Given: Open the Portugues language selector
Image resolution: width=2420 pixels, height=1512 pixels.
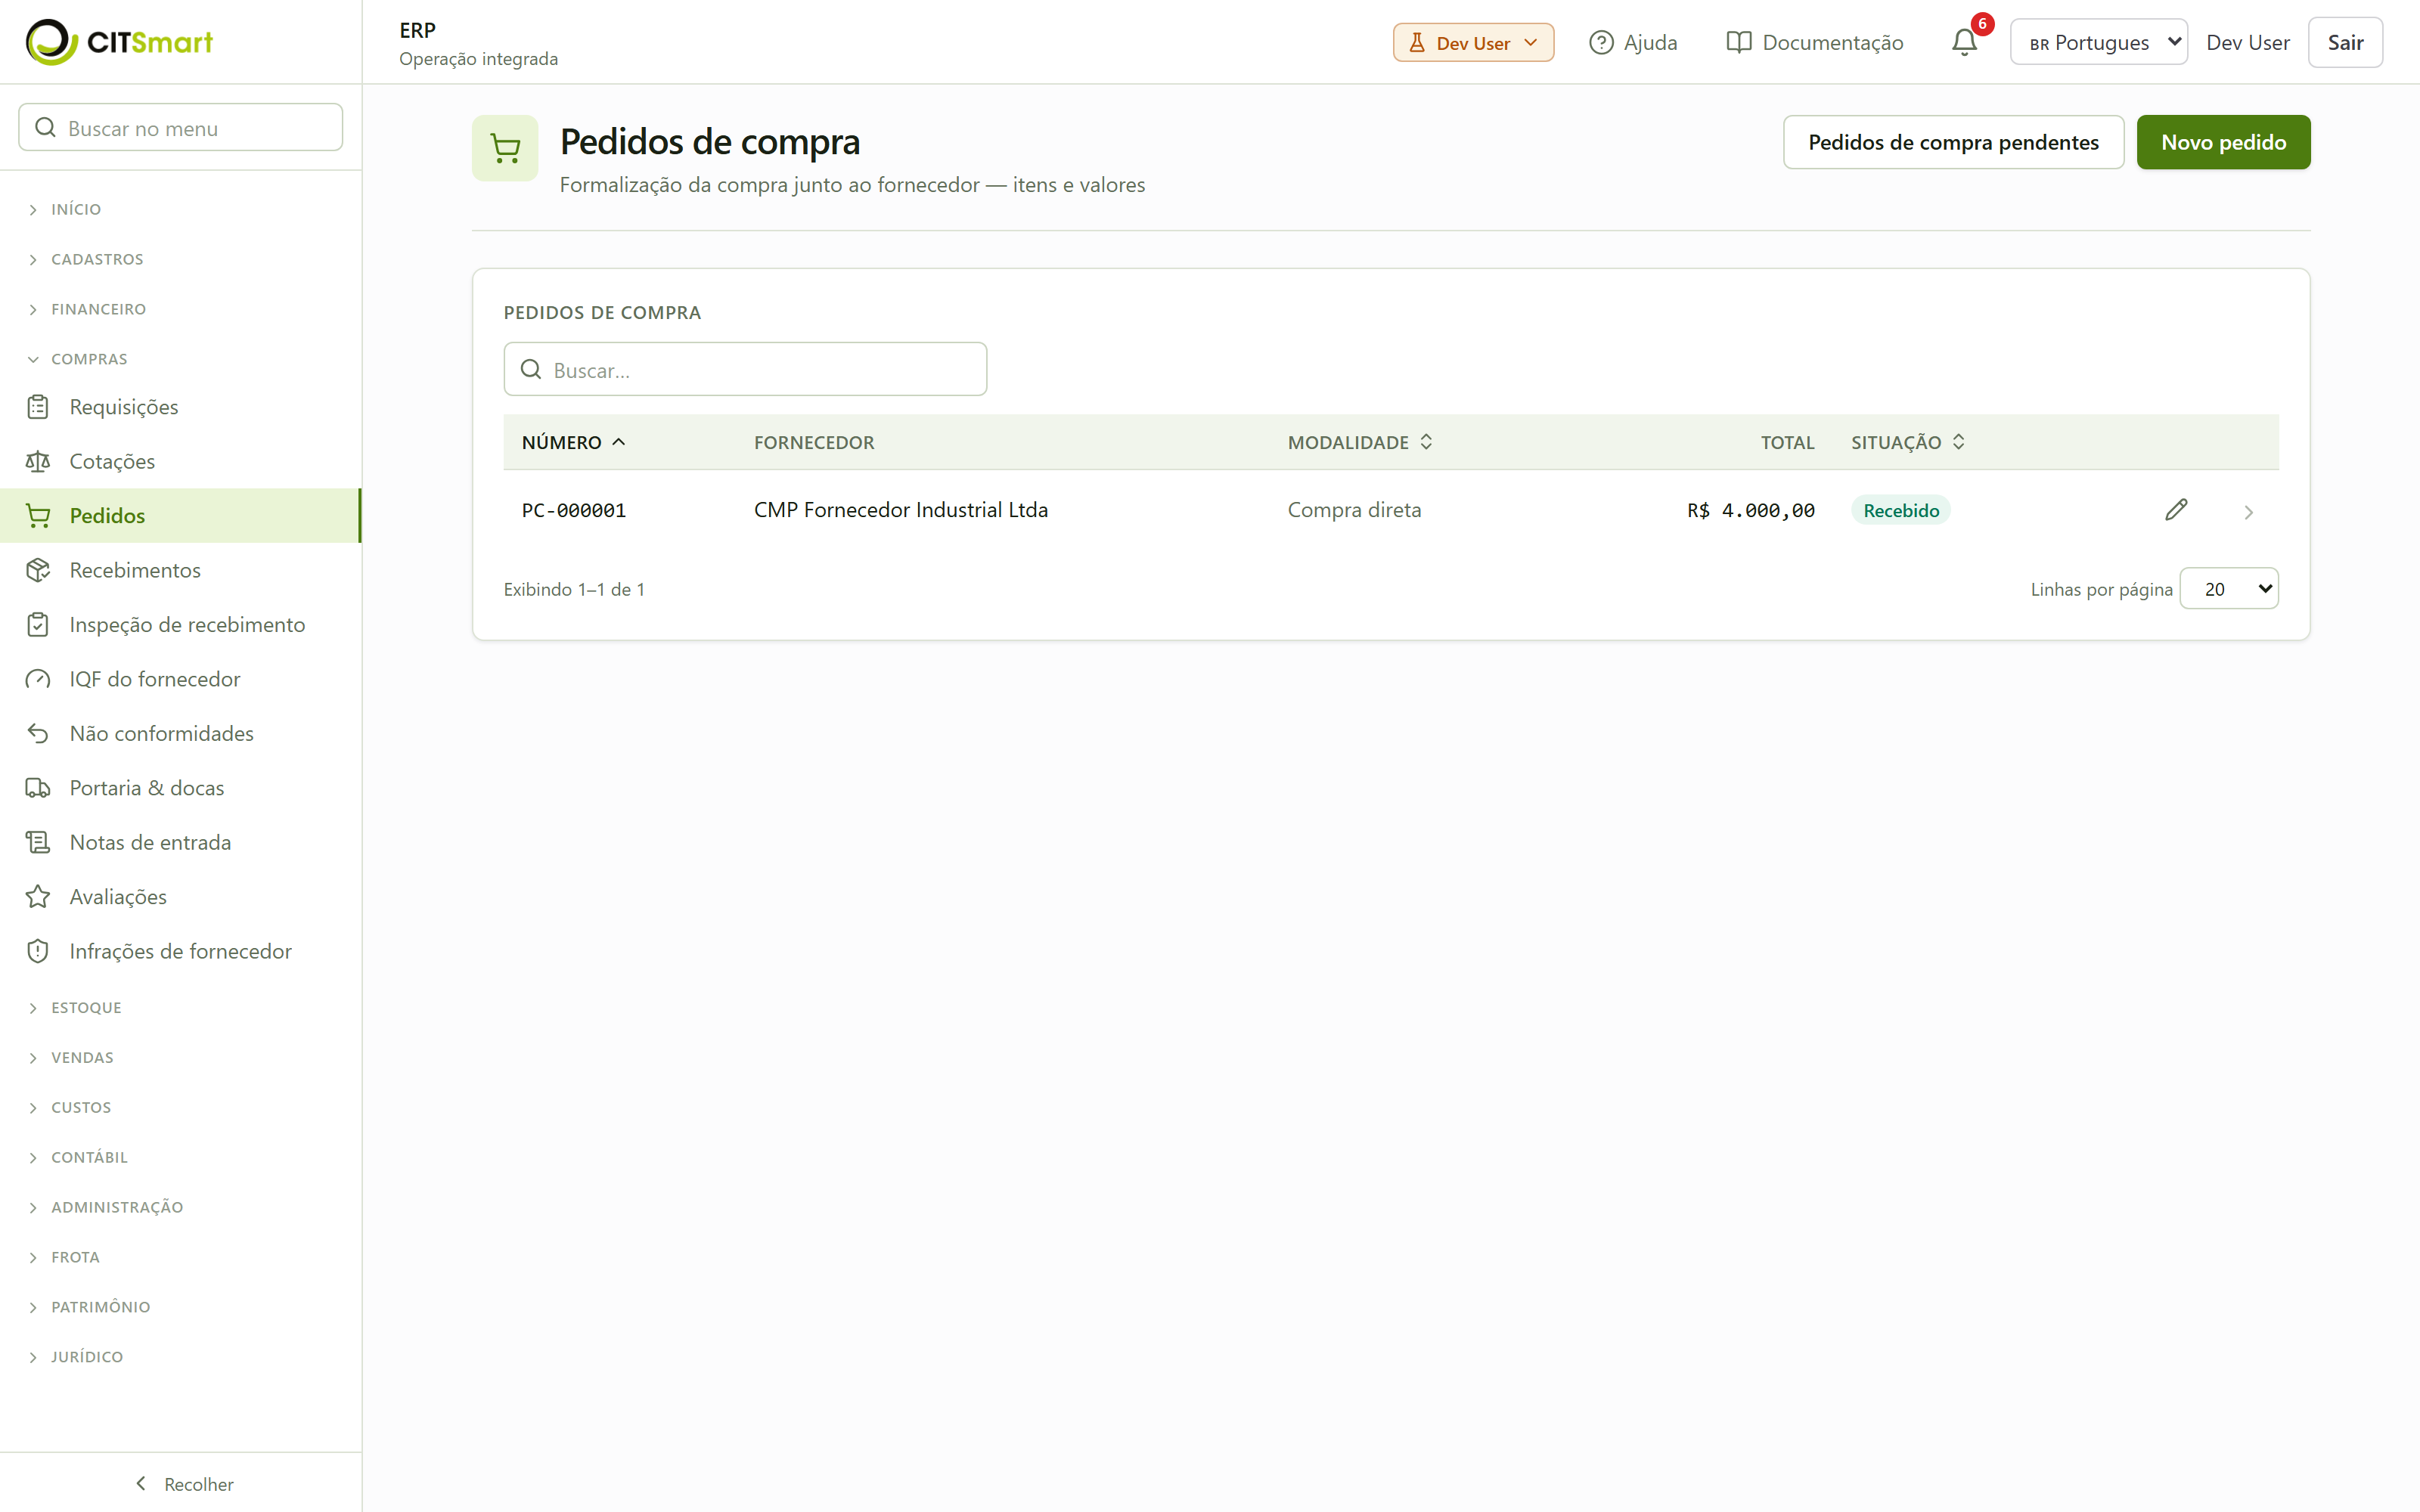Looking at the screenshot, I should 2098,42.
